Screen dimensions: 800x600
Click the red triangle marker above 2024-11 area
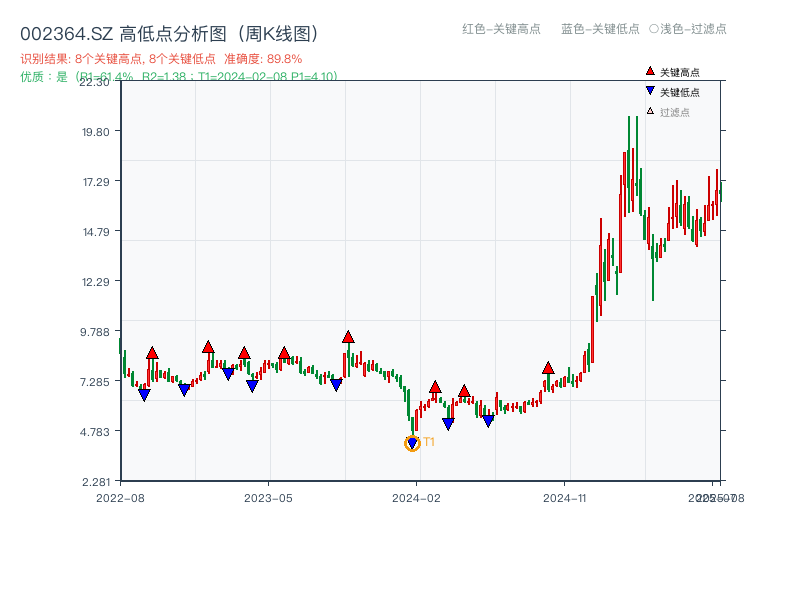pyautogui.click(x=548, y=368)
